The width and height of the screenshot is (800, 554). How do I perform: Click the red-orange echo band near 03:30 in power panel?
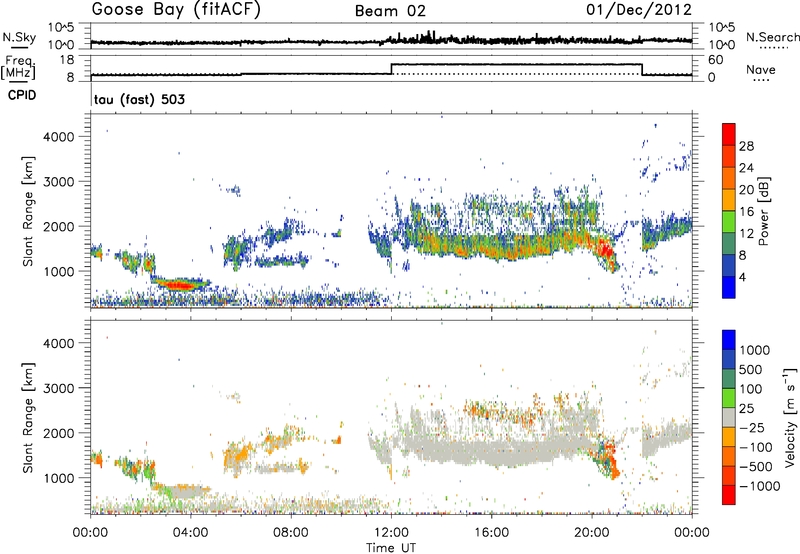pos(181,285)
